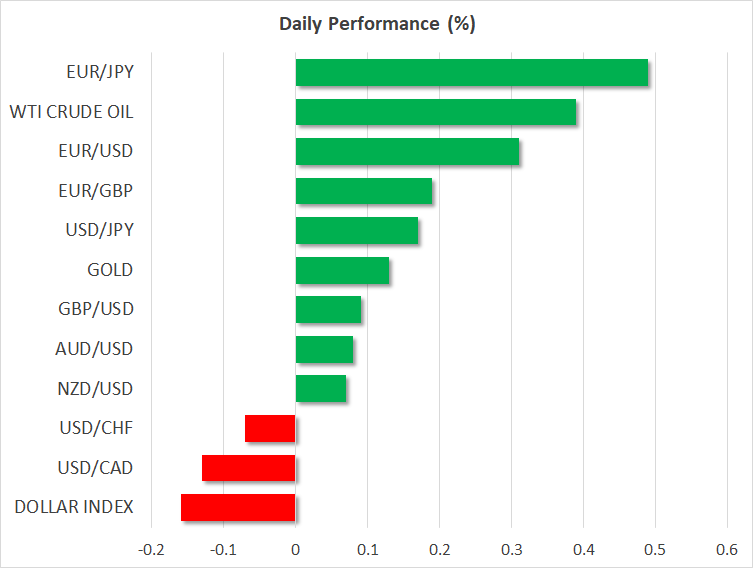The height and width of the screenshot is (568, 753).
Task: Click the GOLD category label
Action: click(110, 270)
